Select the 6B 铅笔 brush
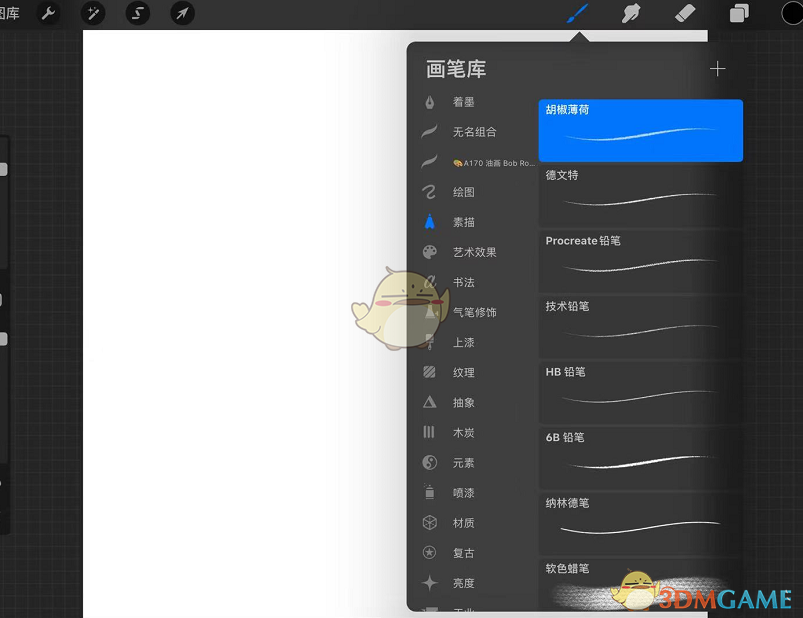This screenshot has height=618, width=803. click(x=640, y=455)
